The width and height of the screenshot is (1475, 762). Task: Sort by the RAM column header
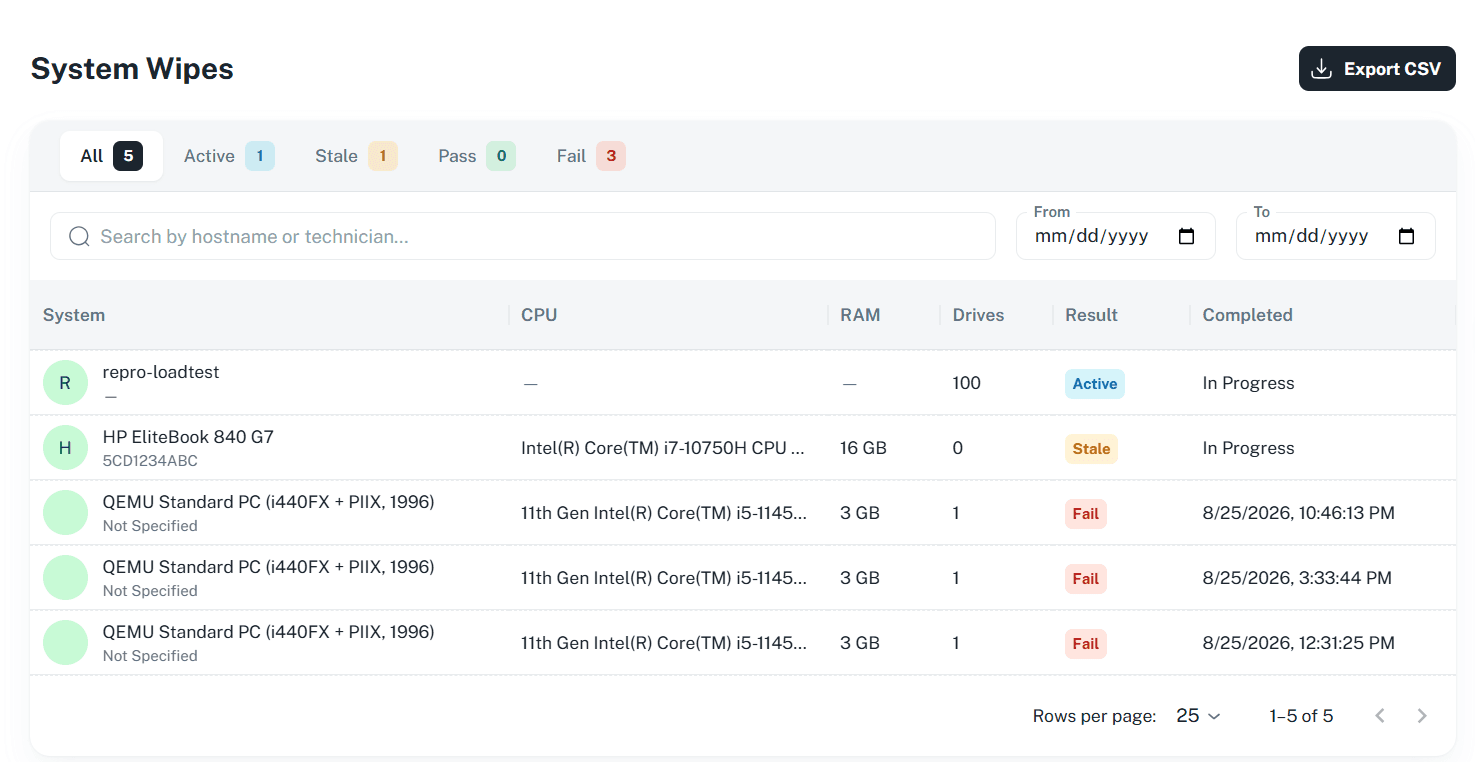pos(860,315)
